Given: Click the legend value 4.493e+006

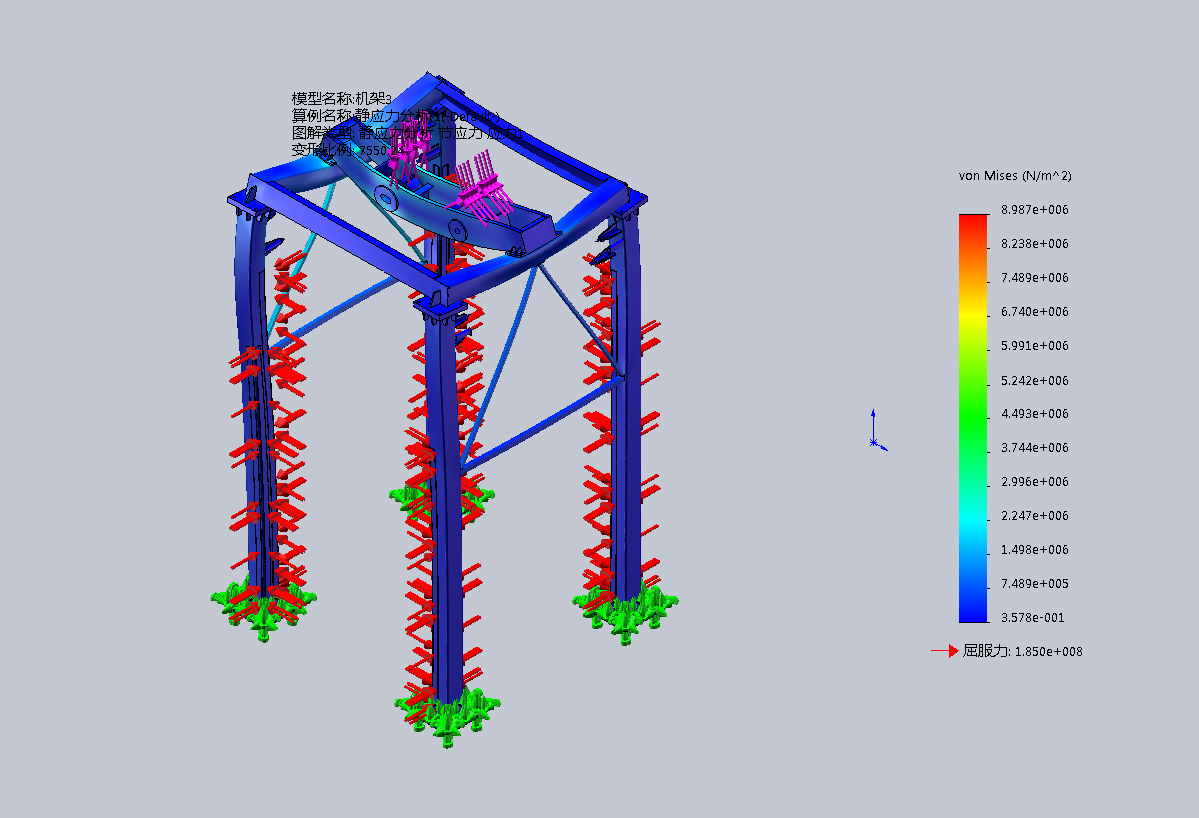Looking at the screenshot, I should point(1035,414).
